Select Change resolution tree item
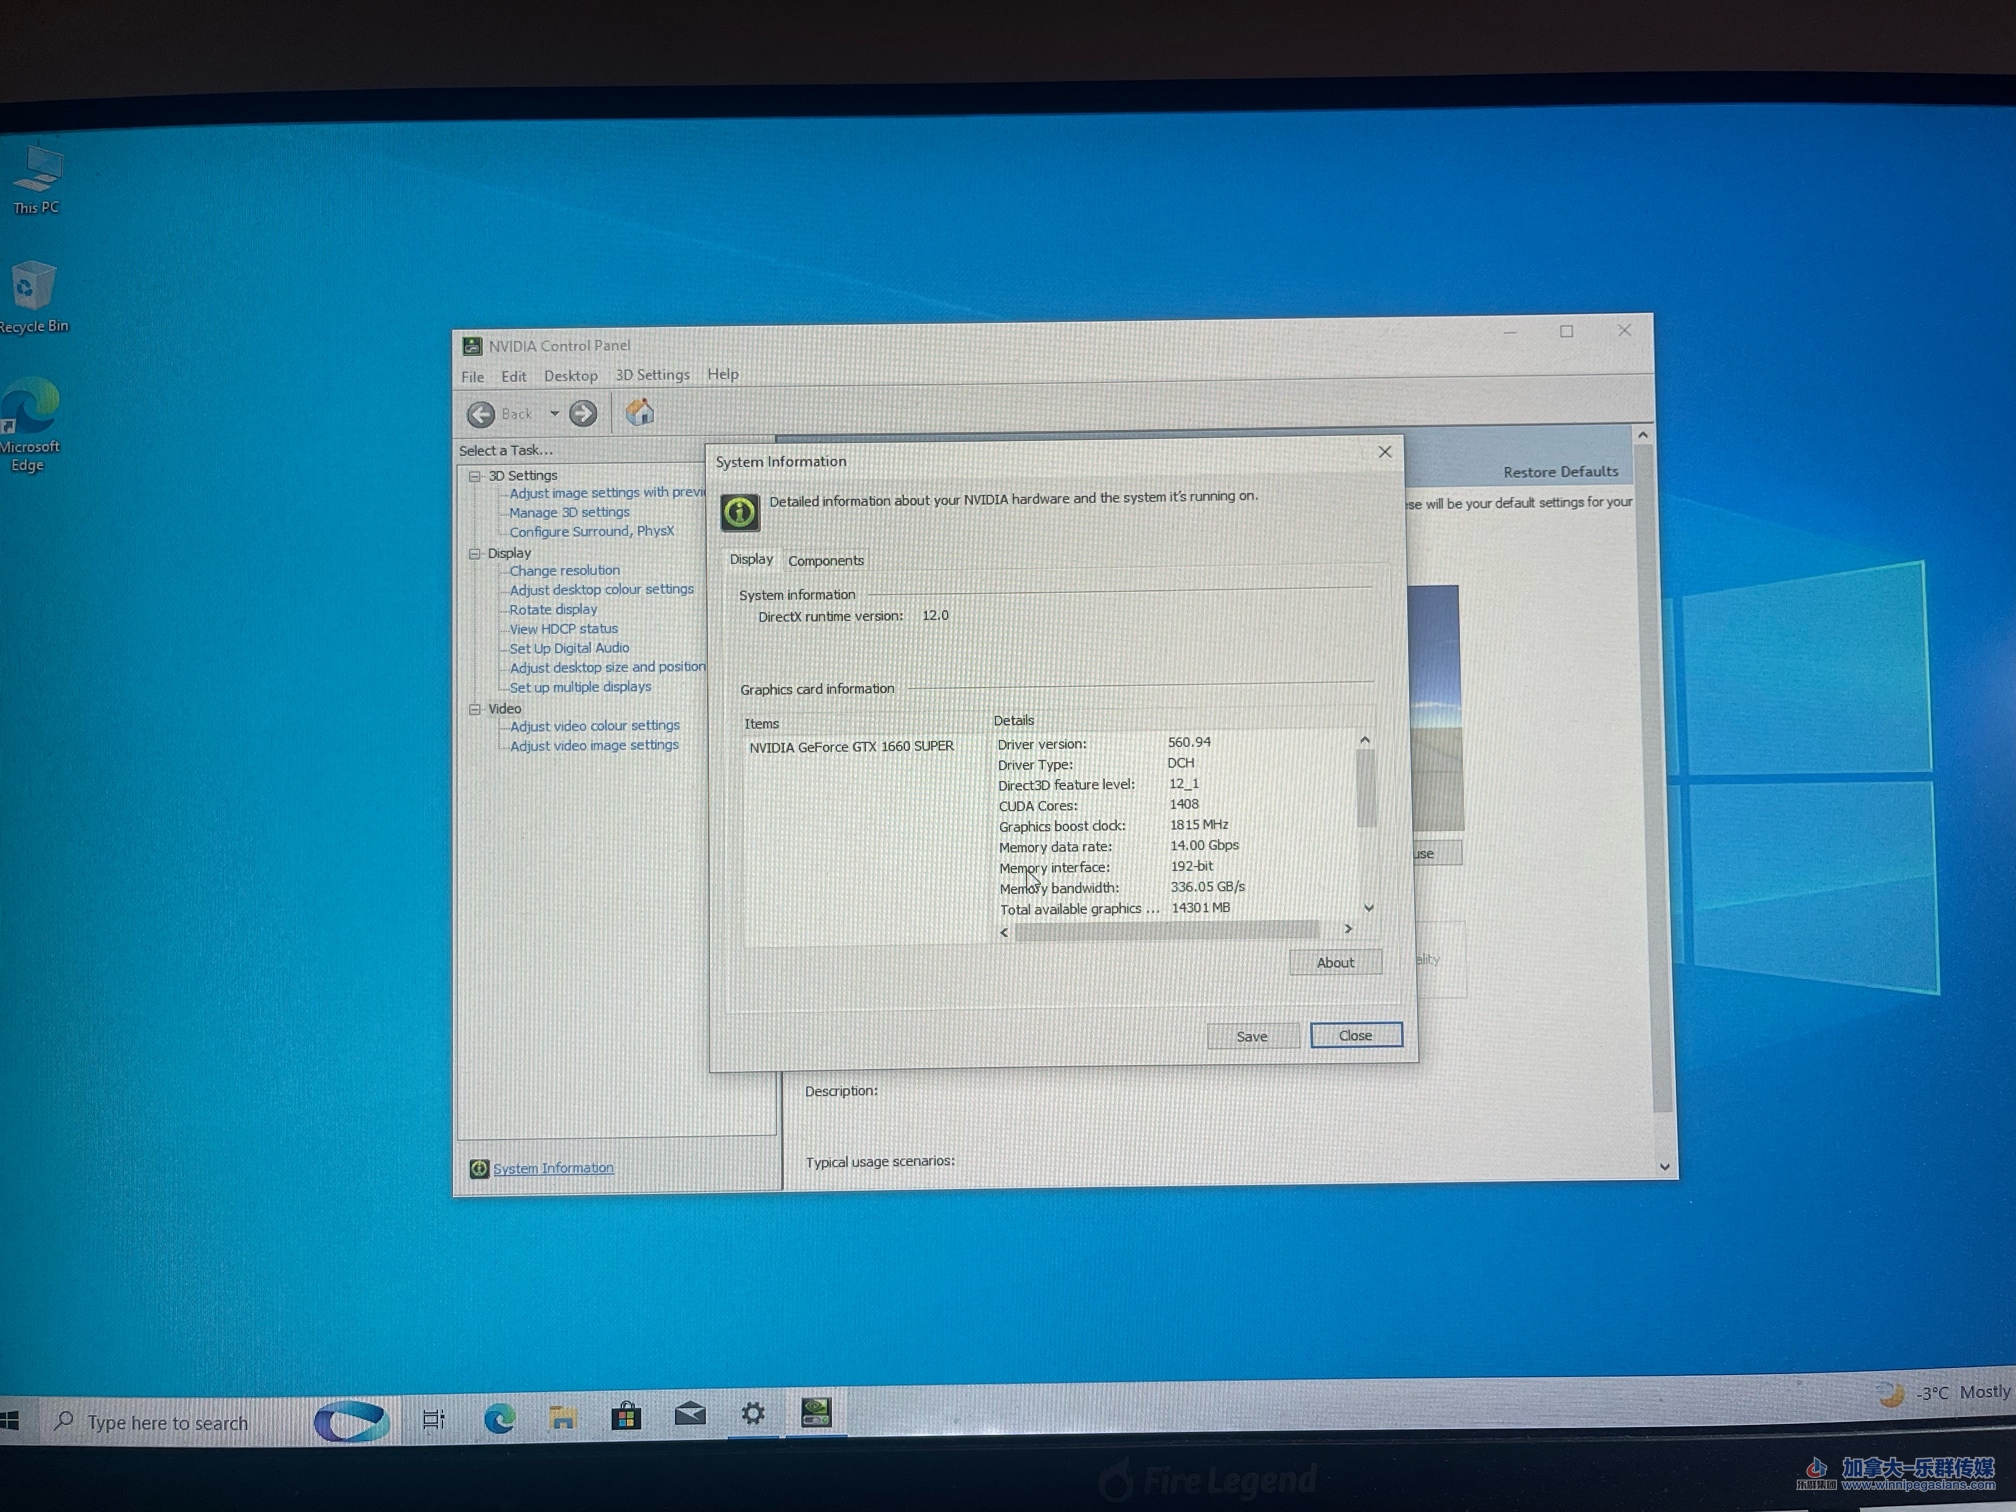Viewport: 2016px width, 1512px height. 564,571
